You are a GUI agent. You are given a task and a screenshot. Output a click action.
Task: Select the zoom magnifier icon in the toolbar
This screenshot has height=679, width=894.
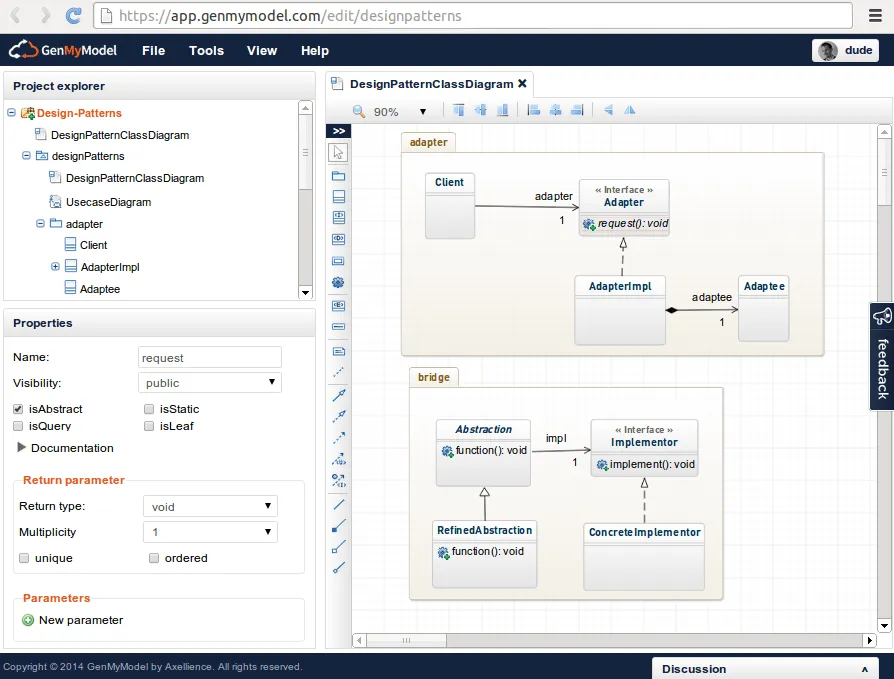tap(358, 110)
